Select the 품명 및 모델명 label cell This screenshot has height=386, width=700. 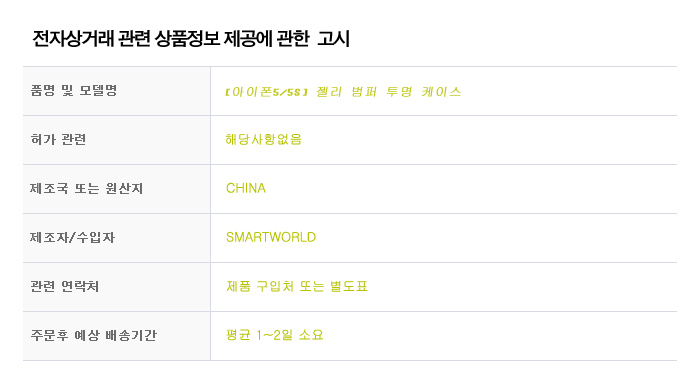click(117, 91)
